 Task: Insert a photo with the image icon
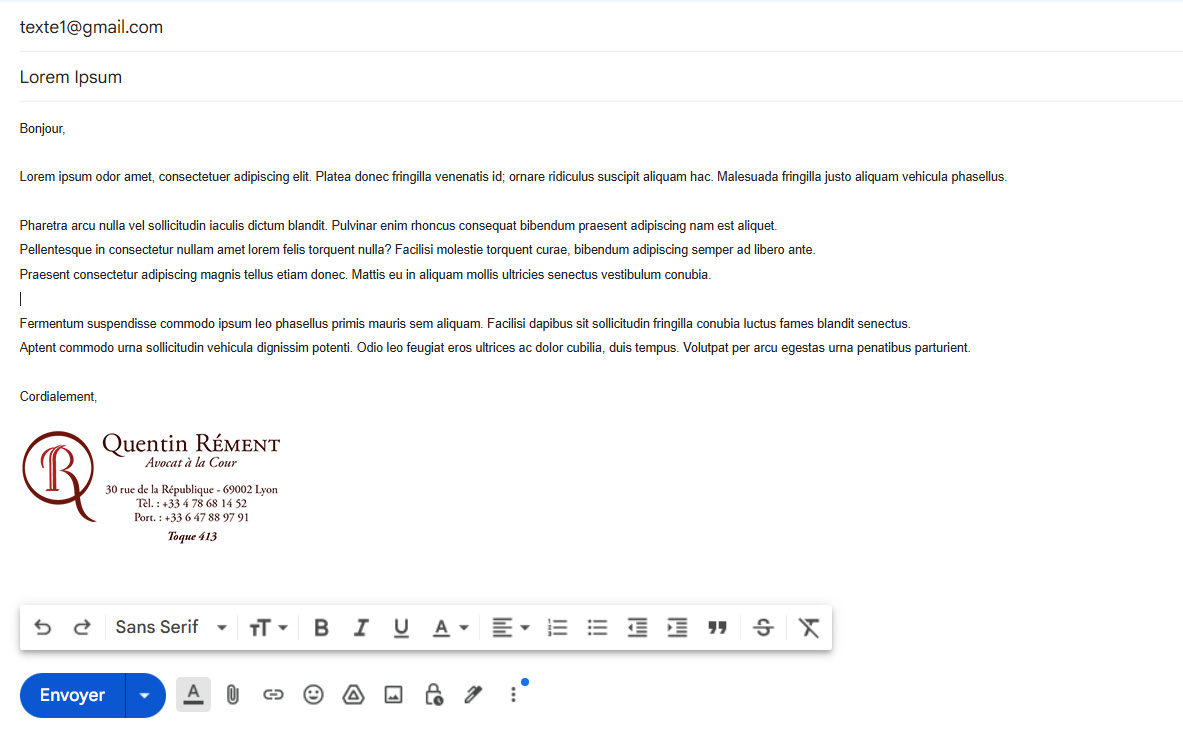393,695
